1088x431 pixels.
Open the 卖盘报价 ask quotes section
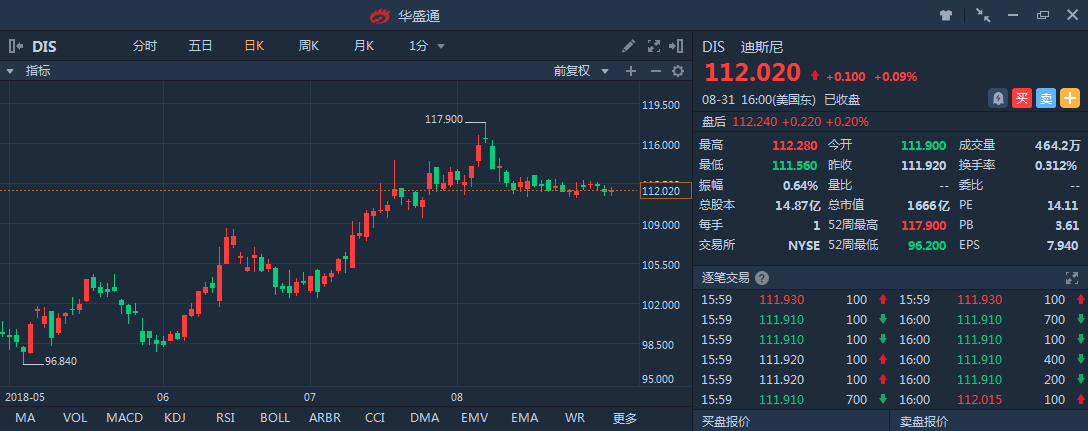click(924, 421)
